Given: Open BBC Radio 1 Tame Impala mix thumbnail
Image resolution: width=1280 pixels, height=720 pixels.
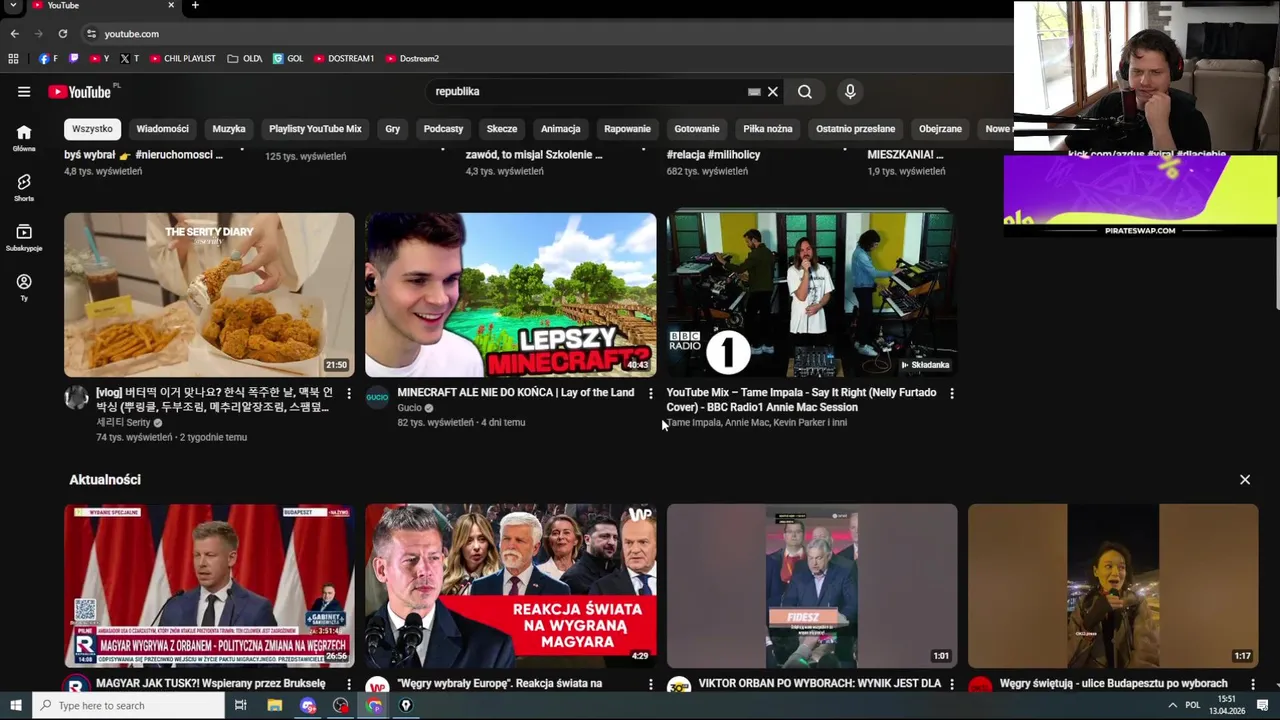Looking at the screenshot, I should click(812, 294).
